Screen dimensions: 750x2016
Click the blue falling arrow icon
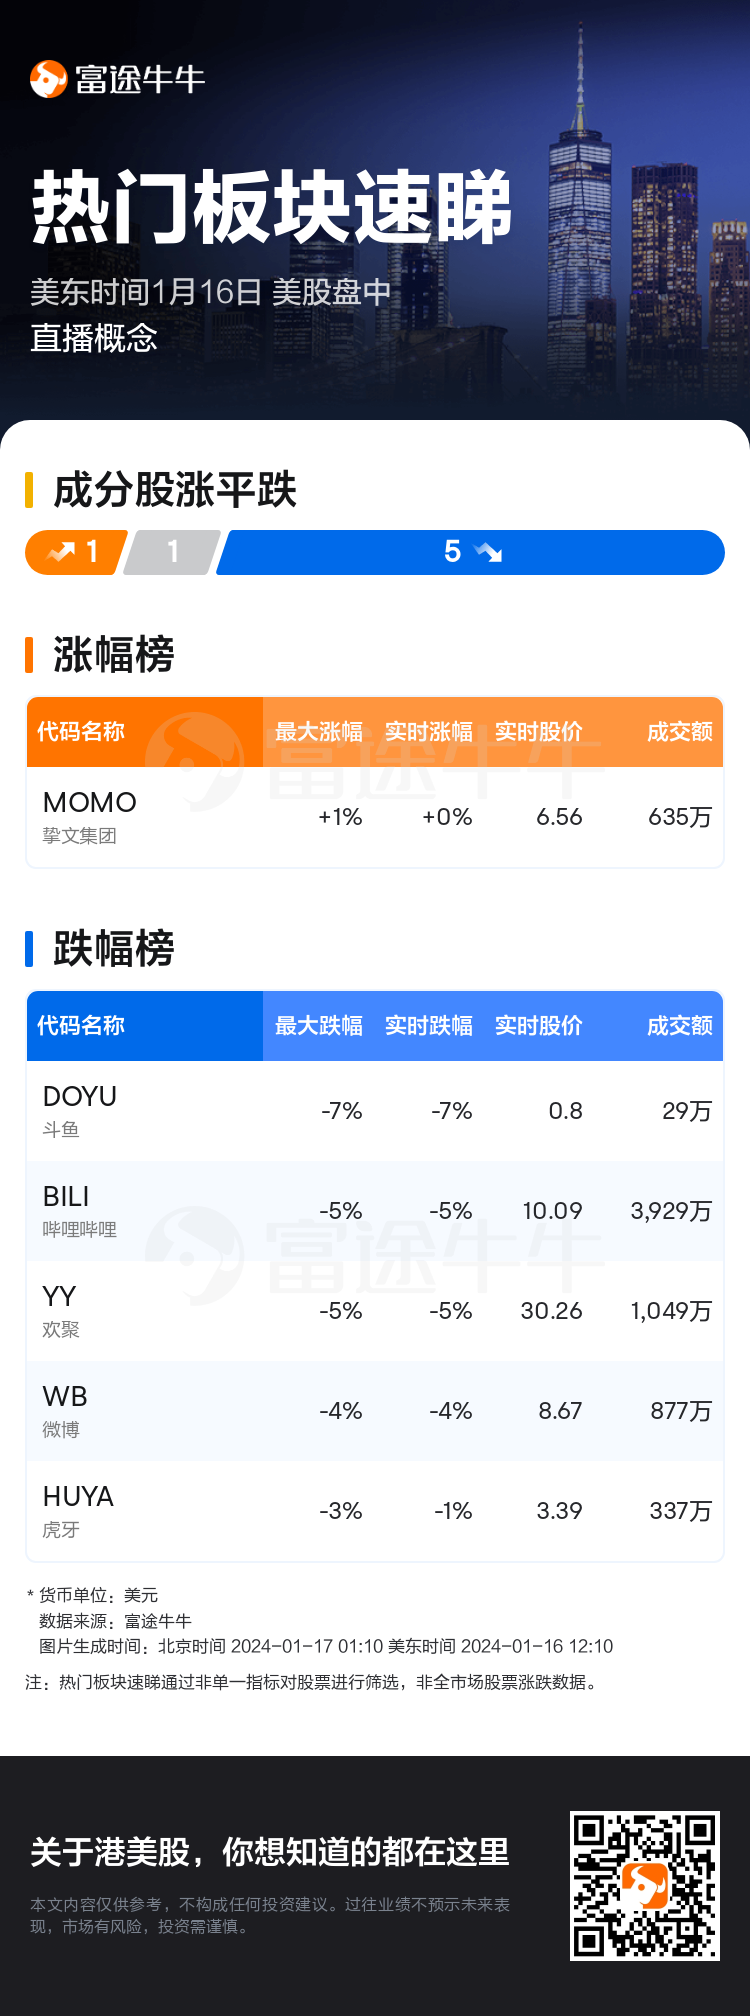pyautogui.click(x=489, y=552)
